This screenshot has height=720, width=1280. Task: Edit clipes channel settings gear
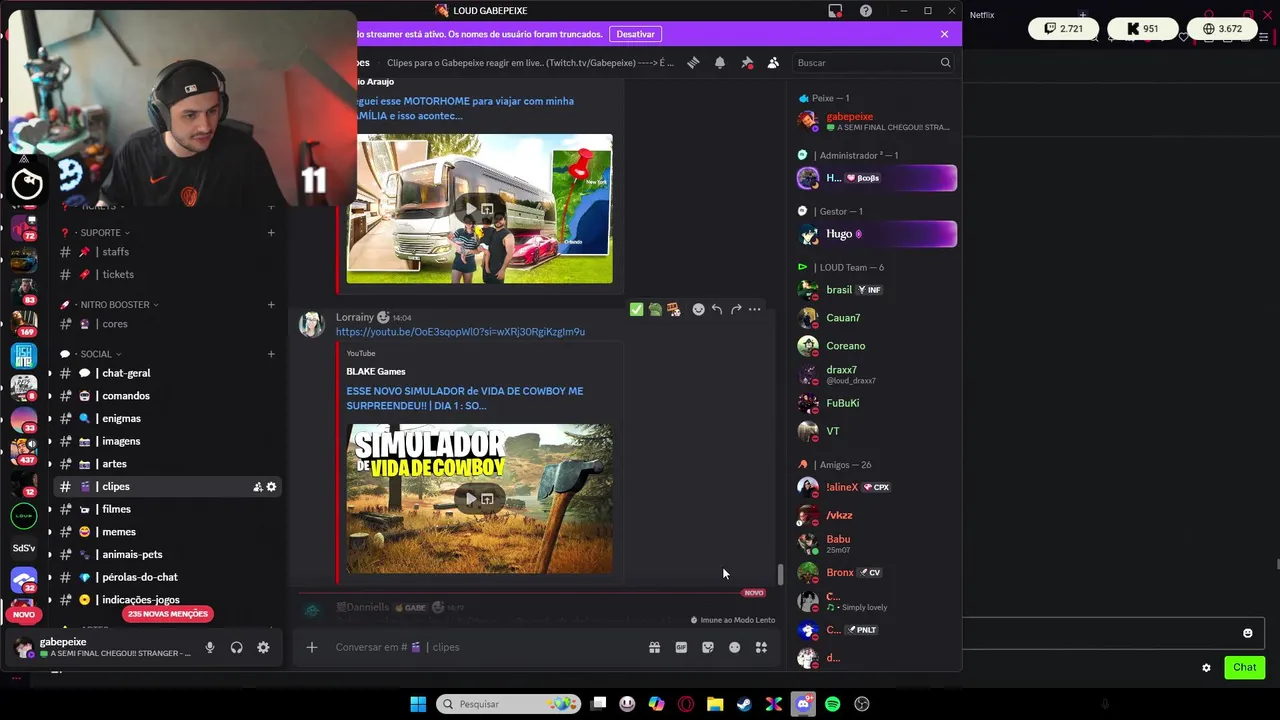coord(271,487)
